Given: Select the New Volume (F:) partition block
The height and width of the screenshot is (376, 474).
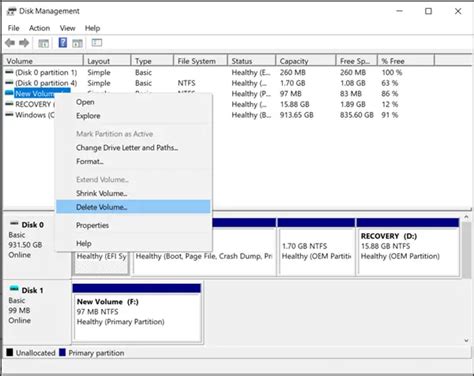Looking at the screenshot, I should click(x=137, y=313).
